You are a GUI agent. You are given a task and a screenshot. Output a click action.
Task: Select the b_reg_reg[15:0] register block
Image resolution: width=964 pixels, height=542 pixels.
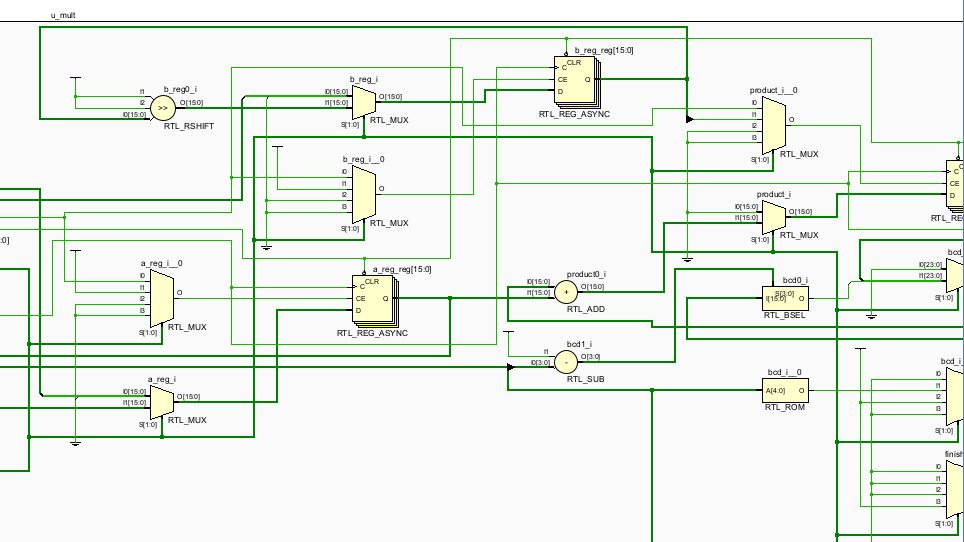(577, 80)
